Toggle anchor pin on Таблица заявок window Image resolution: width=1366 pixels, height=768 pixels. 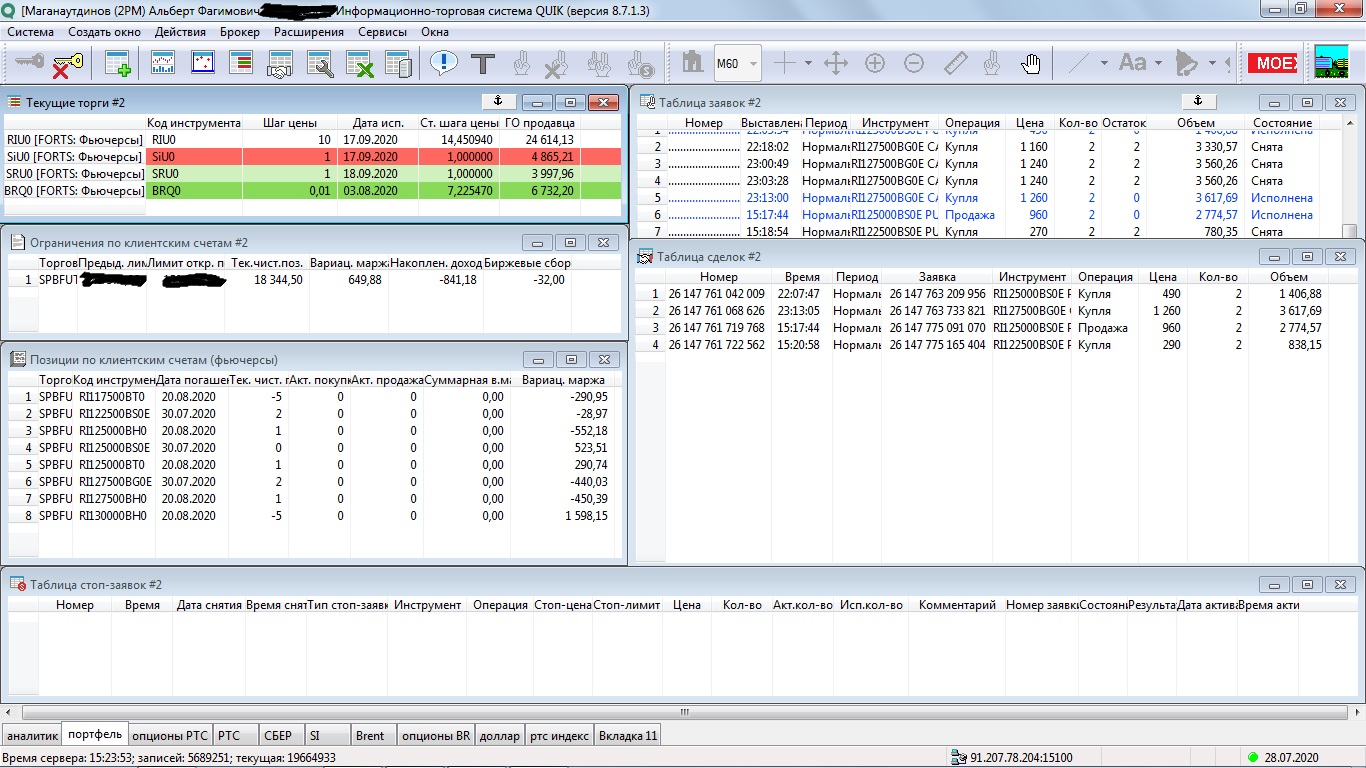click(1197, 101)
